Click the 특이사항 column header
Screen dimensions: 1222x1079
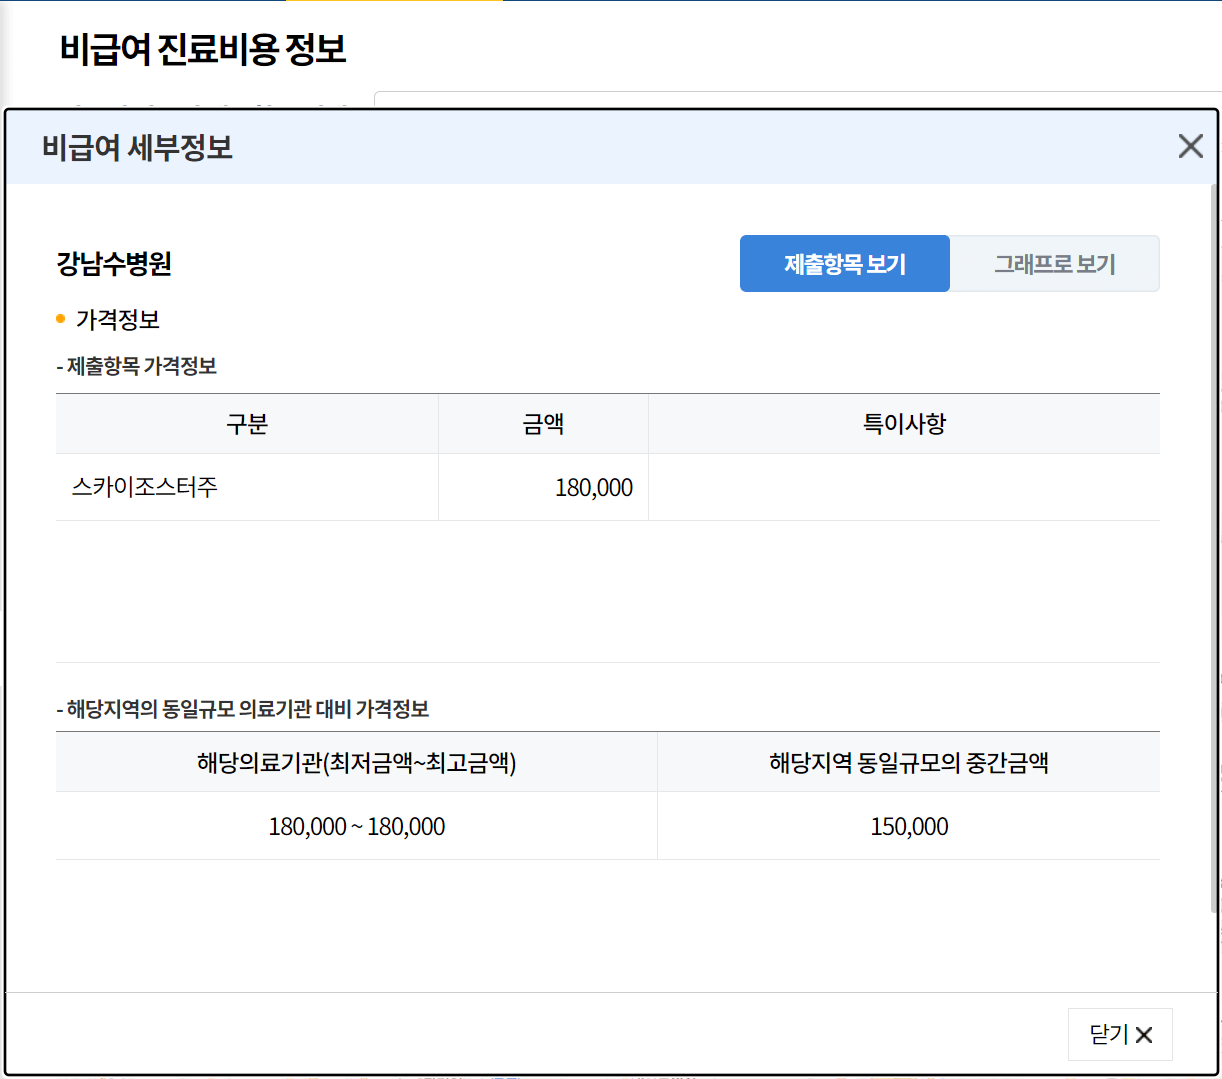(904, 424)
